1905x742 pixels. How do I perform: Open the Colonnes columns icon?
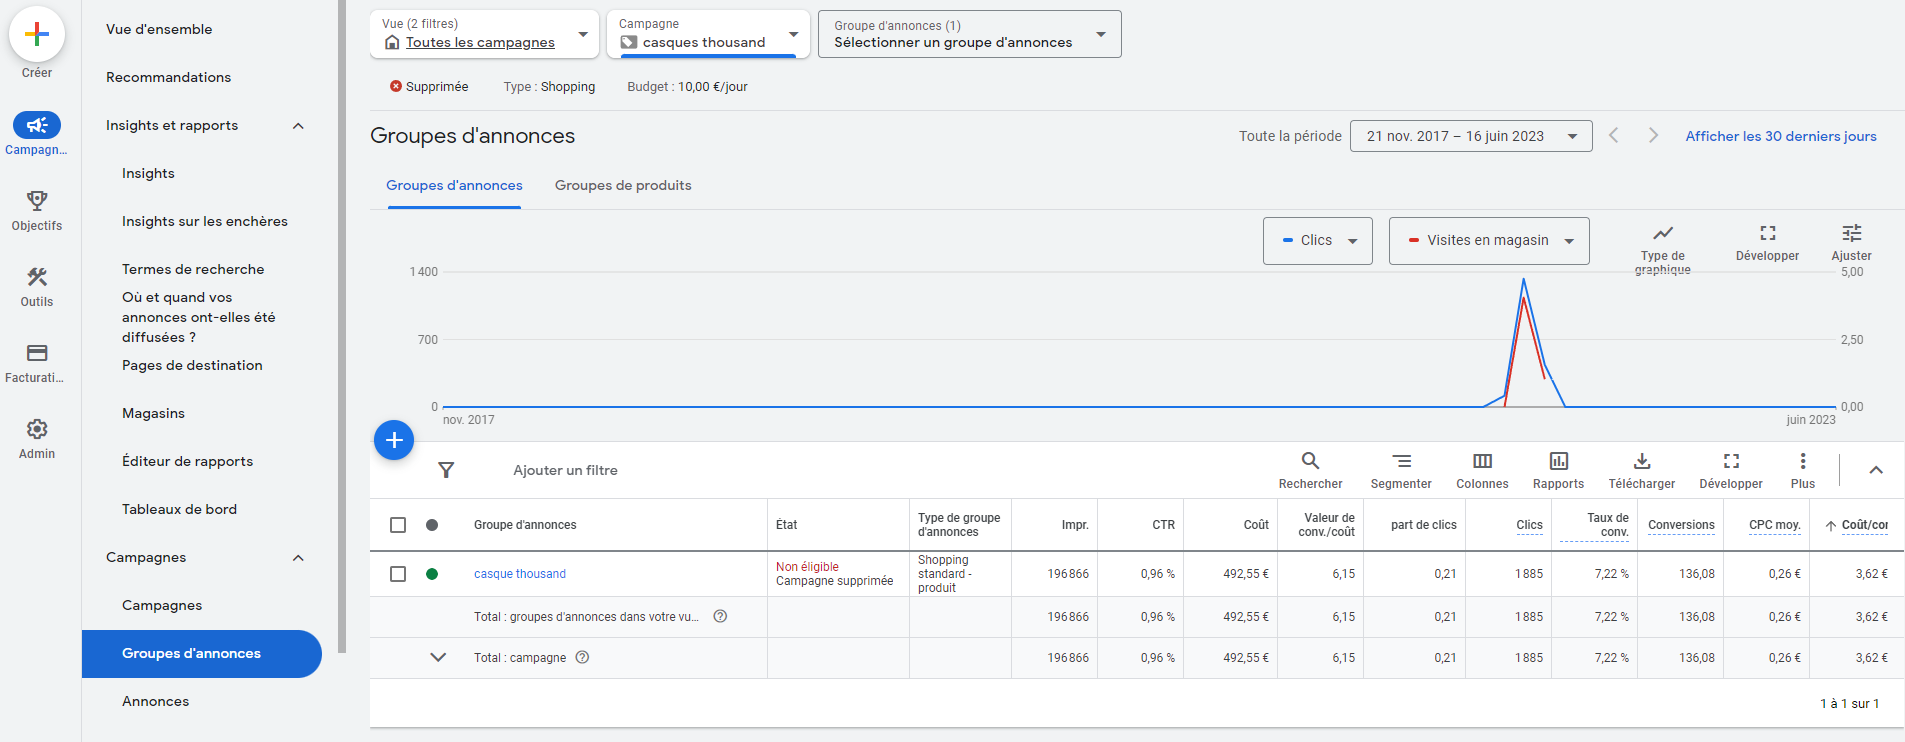1482,461
